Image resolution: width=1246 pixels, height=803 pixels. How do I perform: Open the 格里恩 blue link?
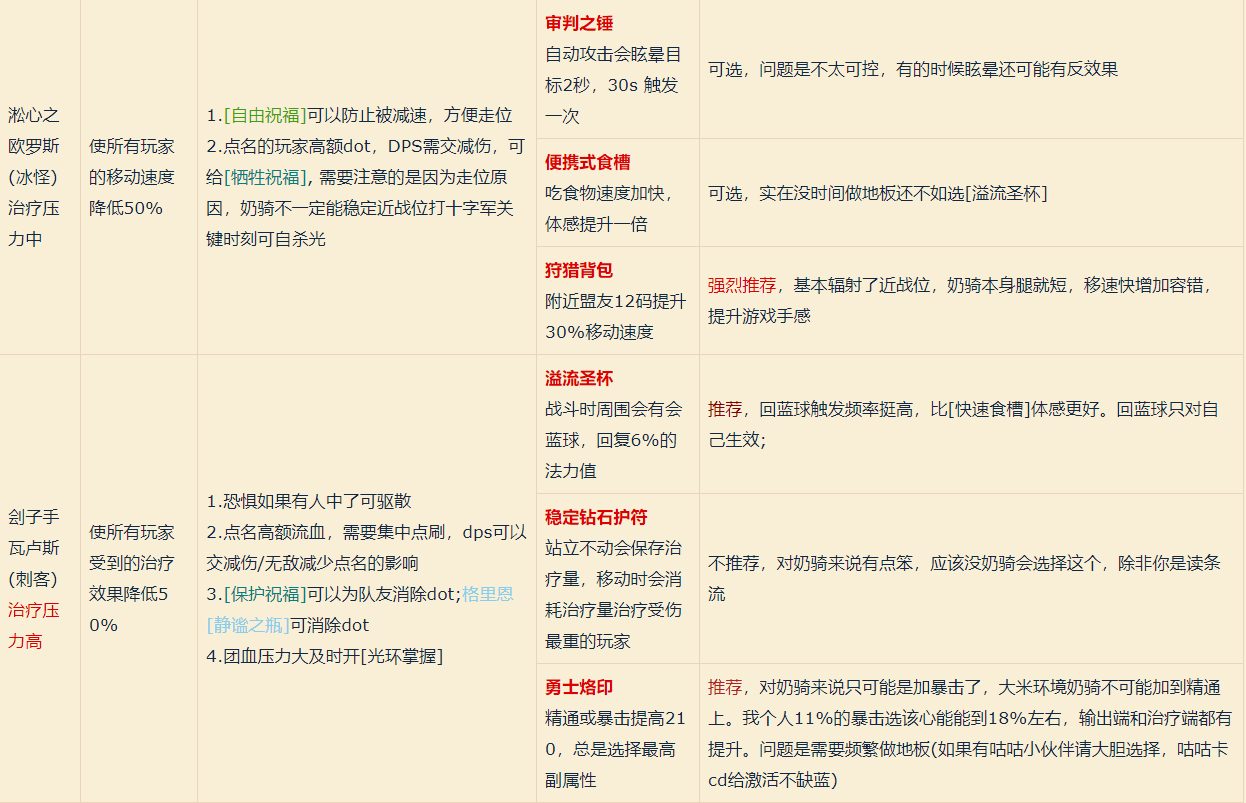coord(488,594)
